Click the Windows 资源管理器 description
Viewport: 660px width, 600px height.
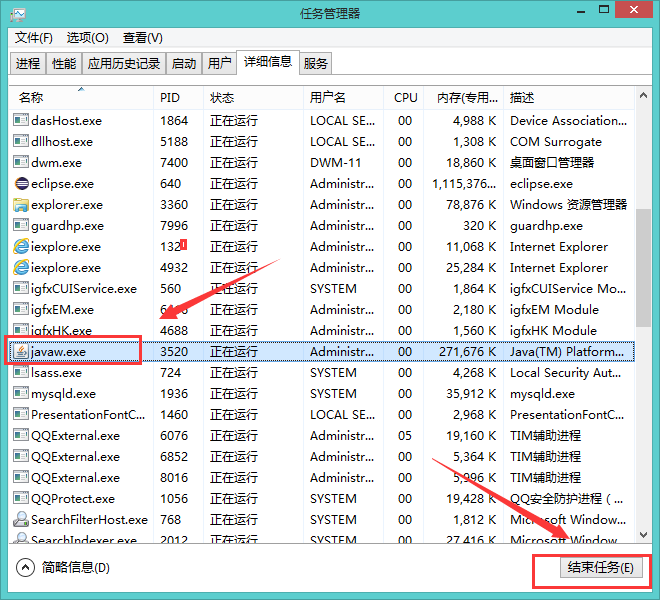[x=568, y=205]
